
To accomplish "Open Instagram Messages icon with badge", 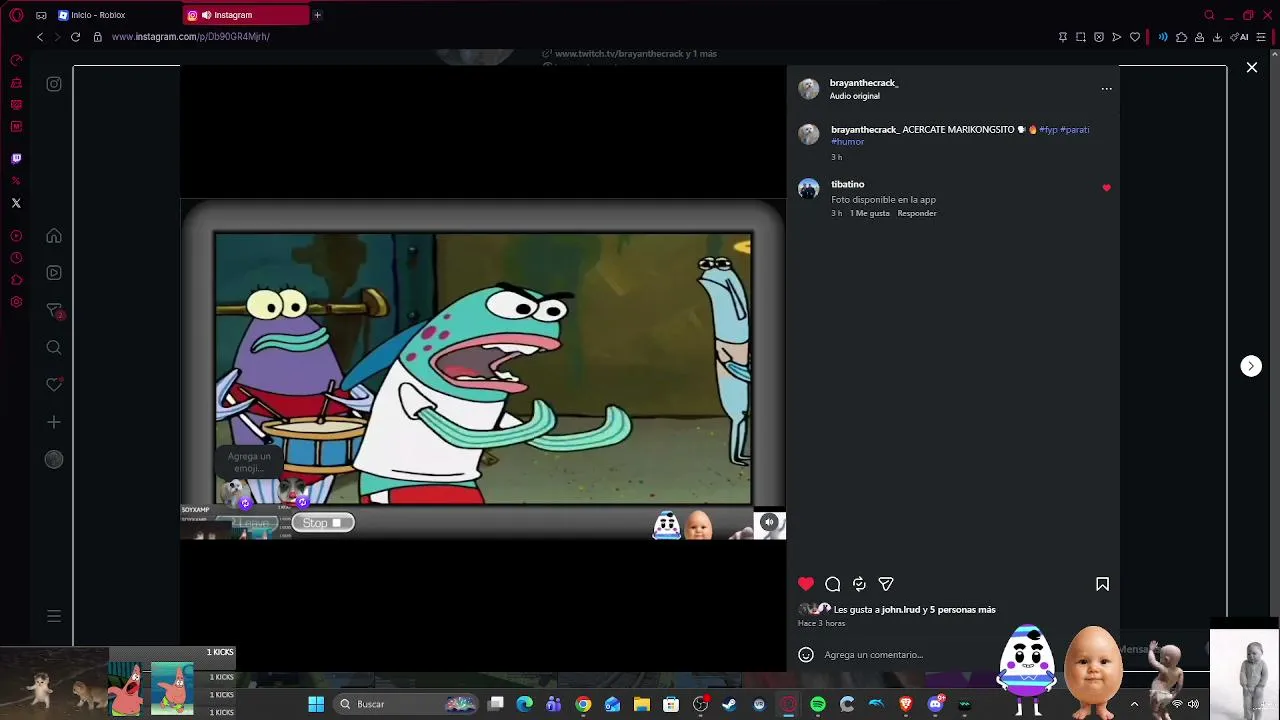I will tap(55, 311).
